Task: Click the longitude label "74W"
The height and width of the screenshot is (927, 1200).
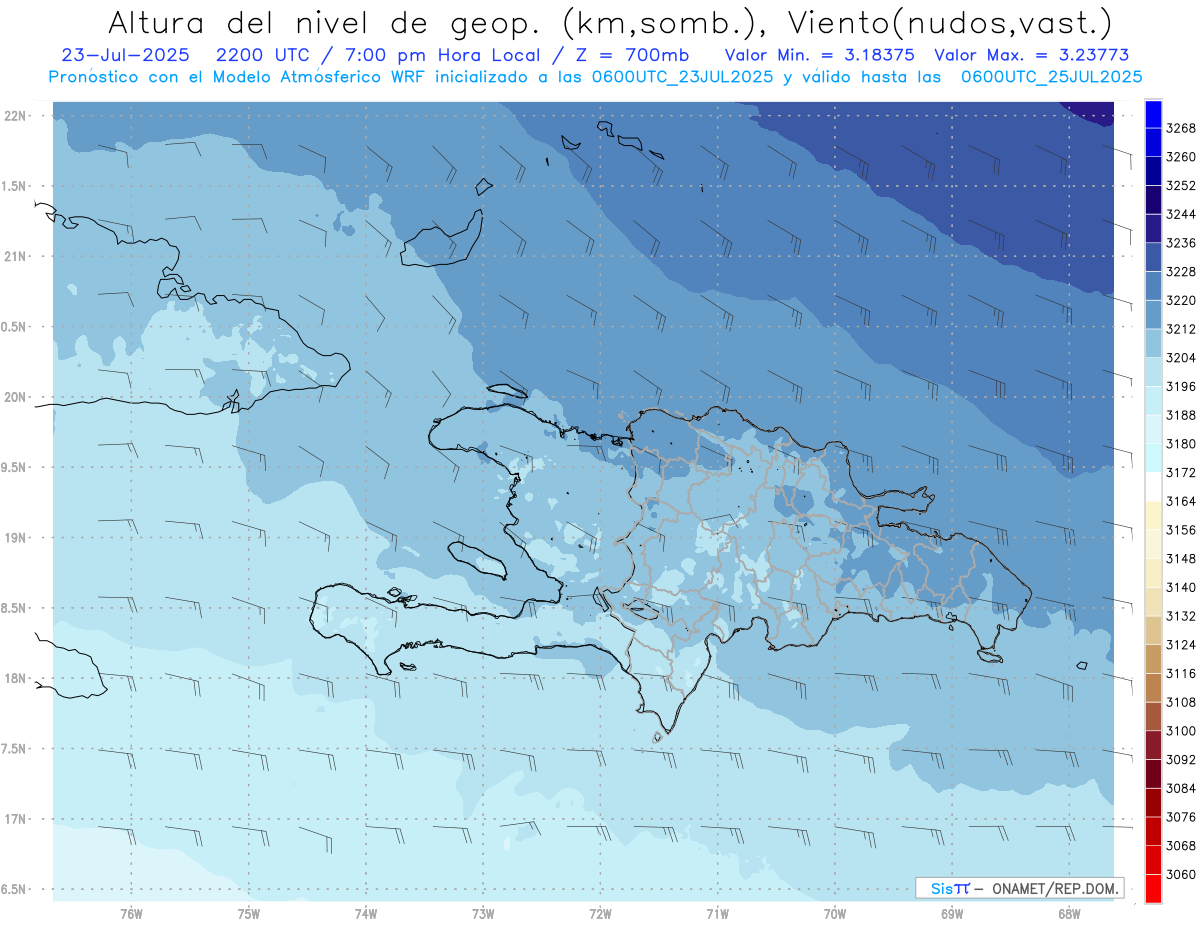Action: click(x=365, y=913)
